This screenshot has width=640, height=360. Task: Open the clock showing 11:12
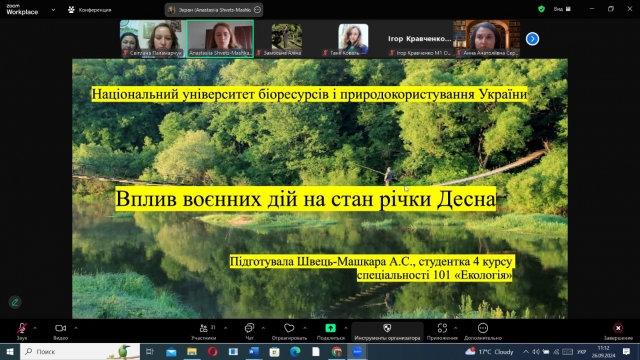click(604, 351)
